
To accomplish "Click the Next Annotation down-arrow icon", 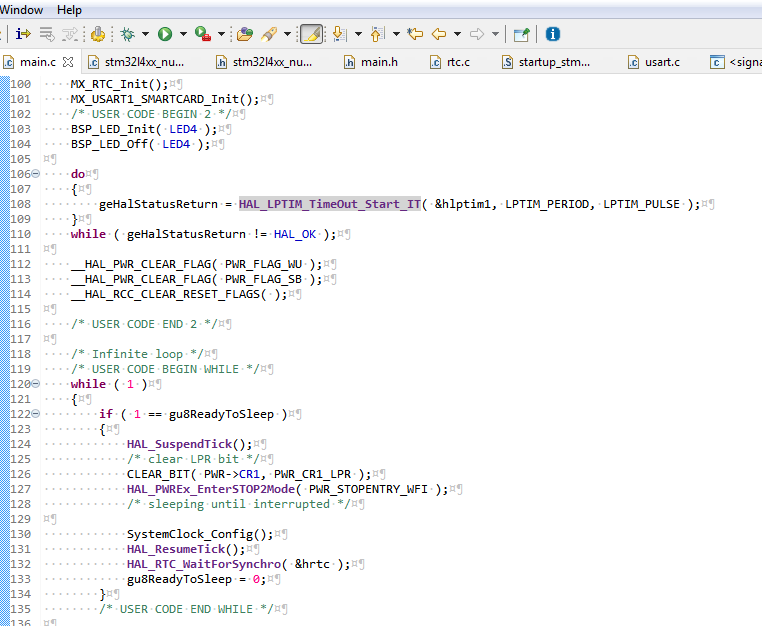I will point(339,34).
